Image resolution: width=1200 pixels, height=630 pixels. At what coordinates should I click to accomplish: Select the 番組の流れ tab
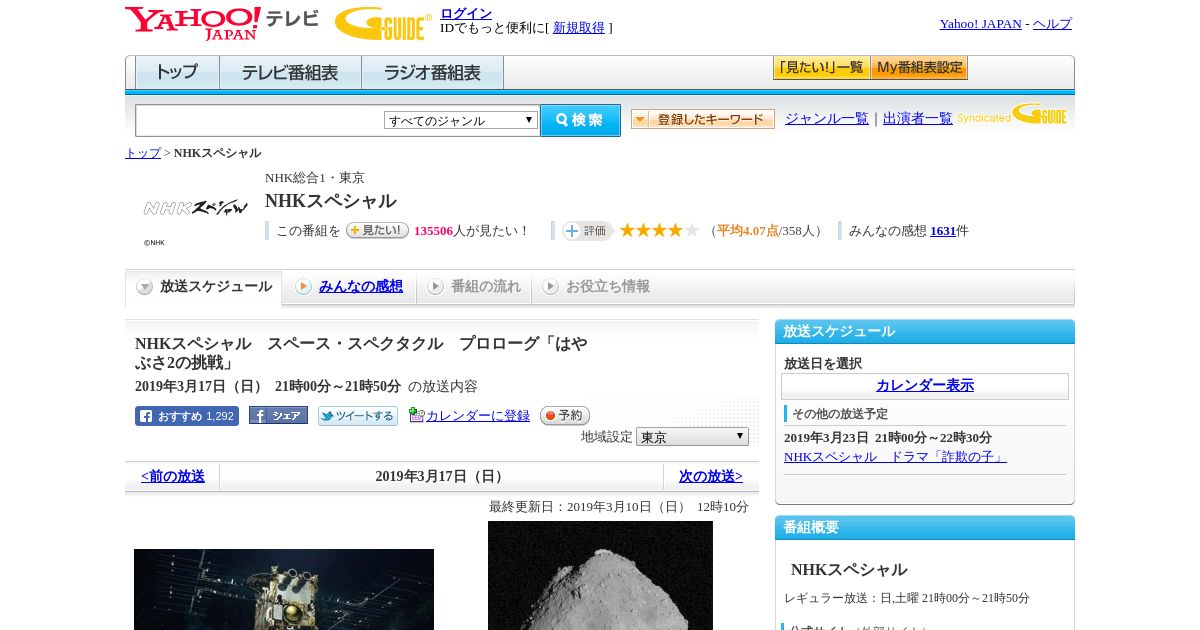click(474, 287)
